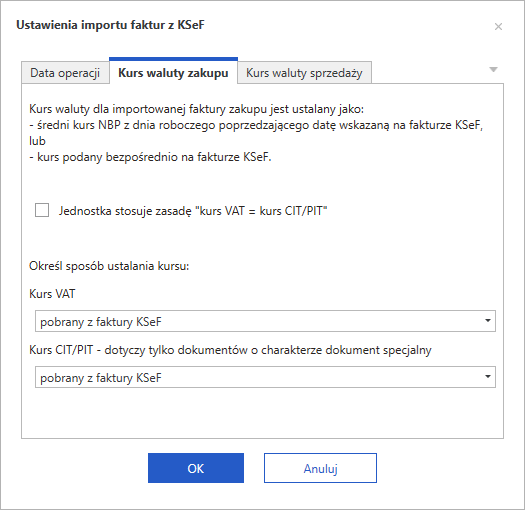The width and height of the screenshot is (525, 510).
Task: Click the "średni kurs NBP" description line
Action: 256,125
